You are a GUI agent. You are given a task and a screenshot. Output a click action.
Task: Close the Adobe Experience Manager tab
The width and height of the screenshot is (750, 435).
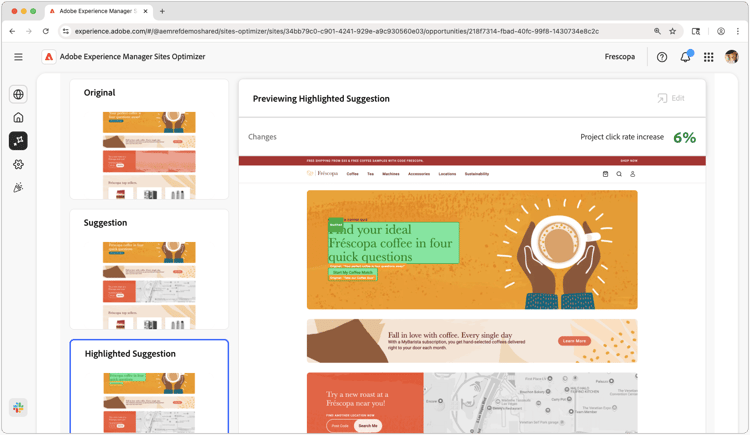145,11
